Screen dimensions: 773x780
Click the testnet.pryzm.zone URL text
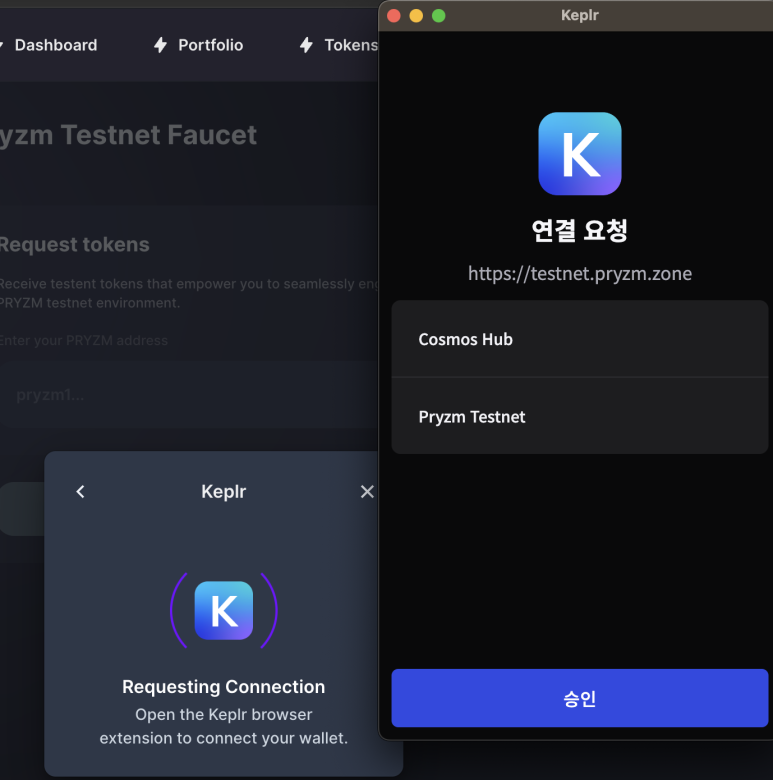580,274
